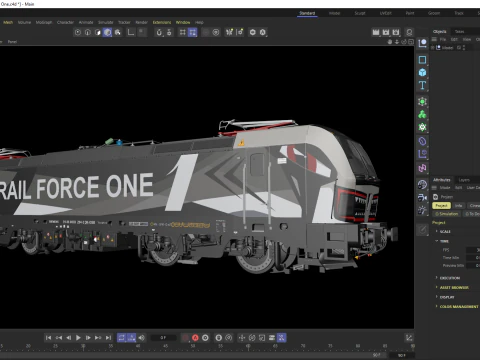Switch to the Sculpt layout tab
The image size is (480, 360).
(360, 13)
